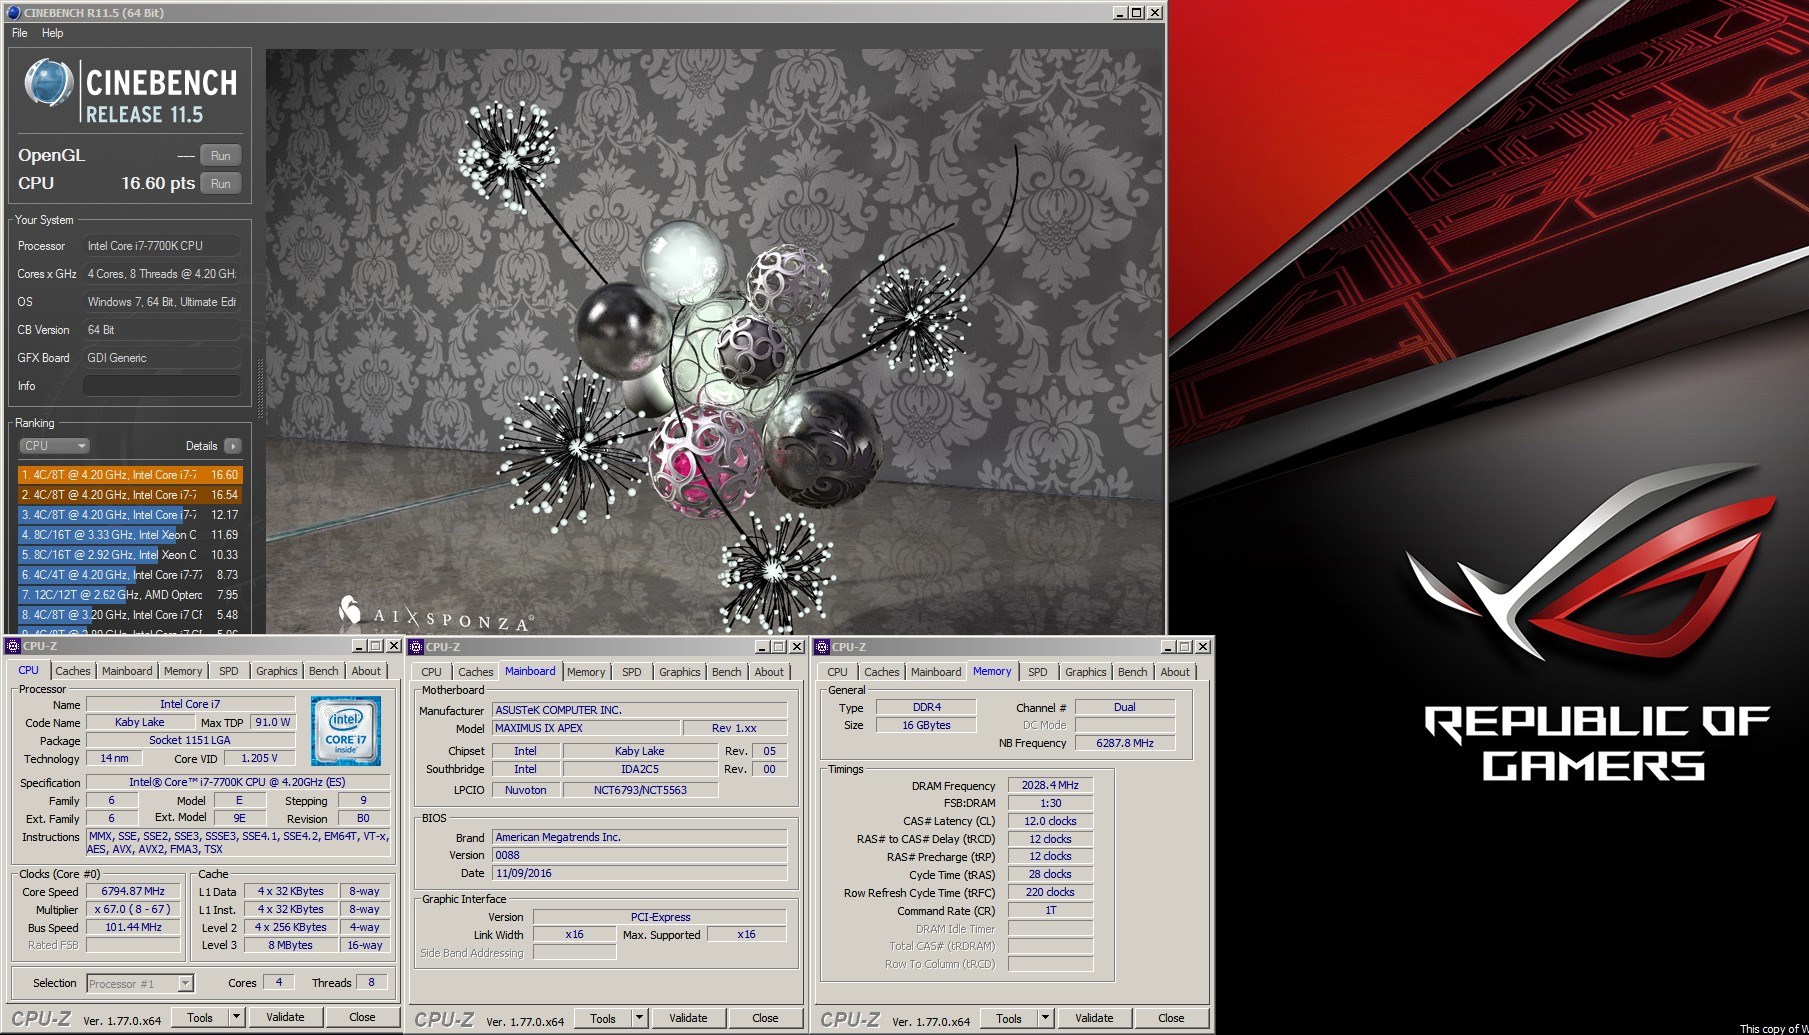This screenshot has height=1035, width=1809.
Task: Click Validate in the CPU tab window
Action: (x=285, y=1017)
